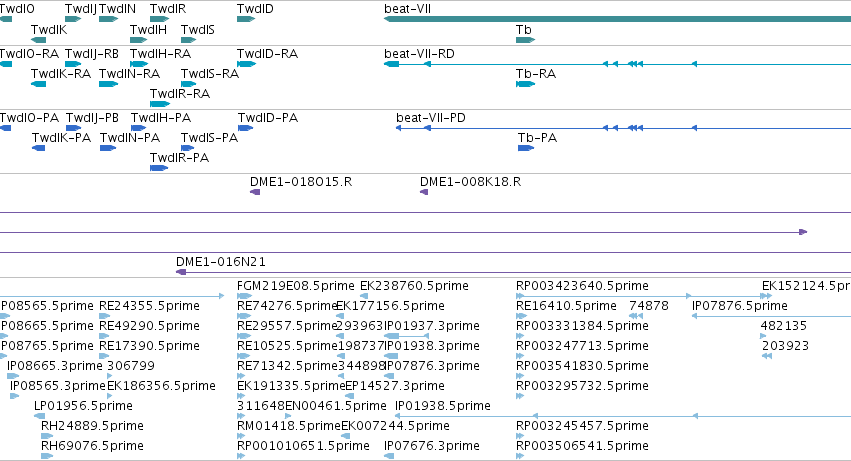
Task: Click the IP08665.3prime EST label
Action: 54,367
